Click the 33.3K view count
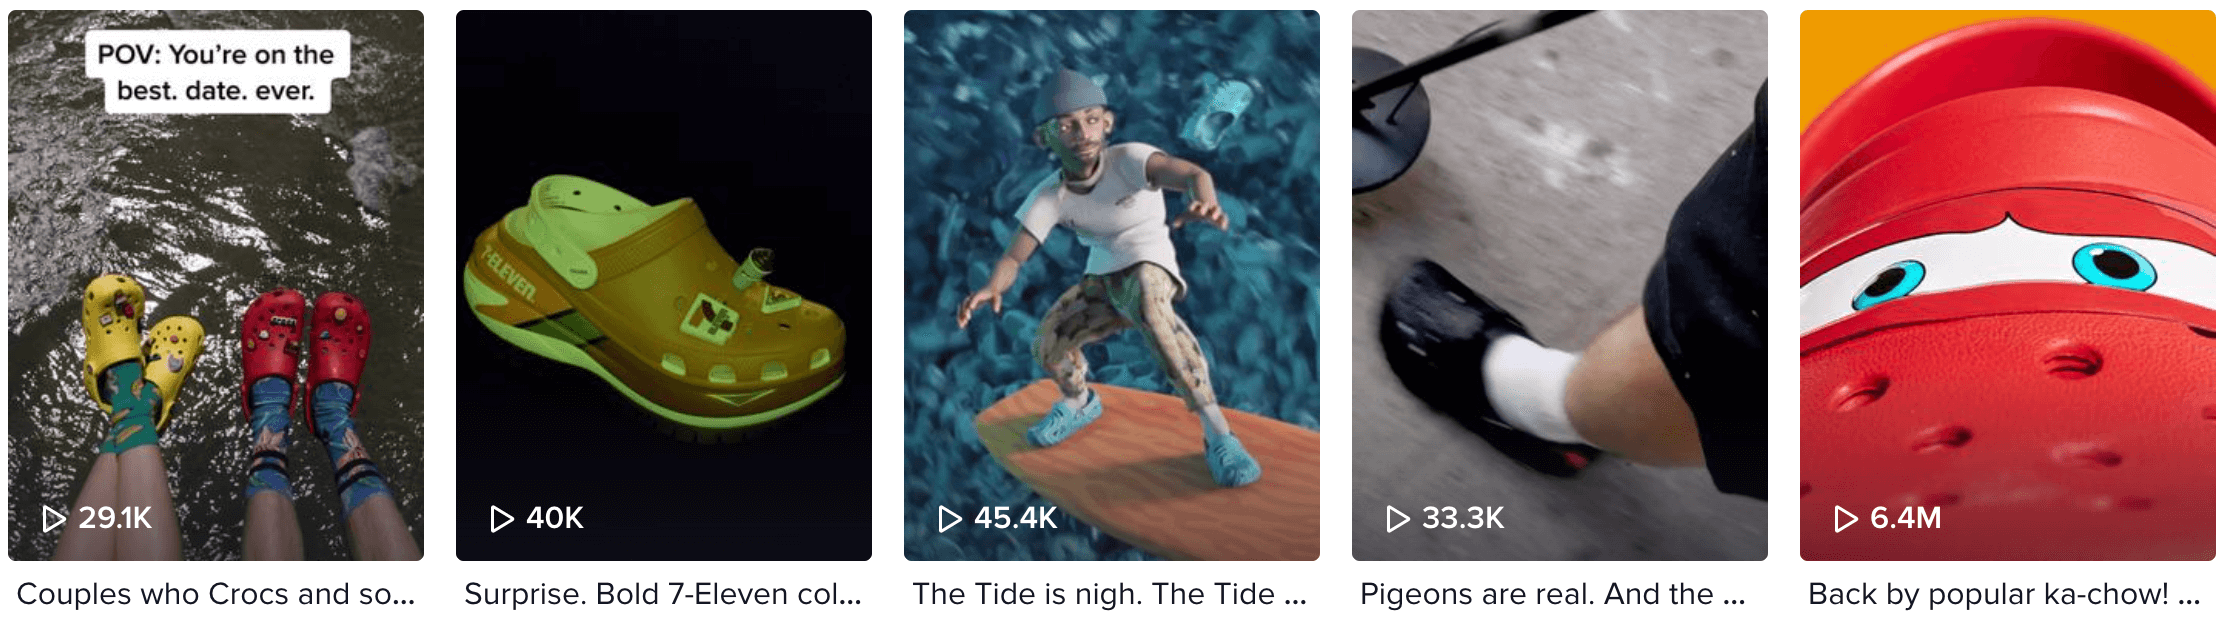 [1463, 518]
